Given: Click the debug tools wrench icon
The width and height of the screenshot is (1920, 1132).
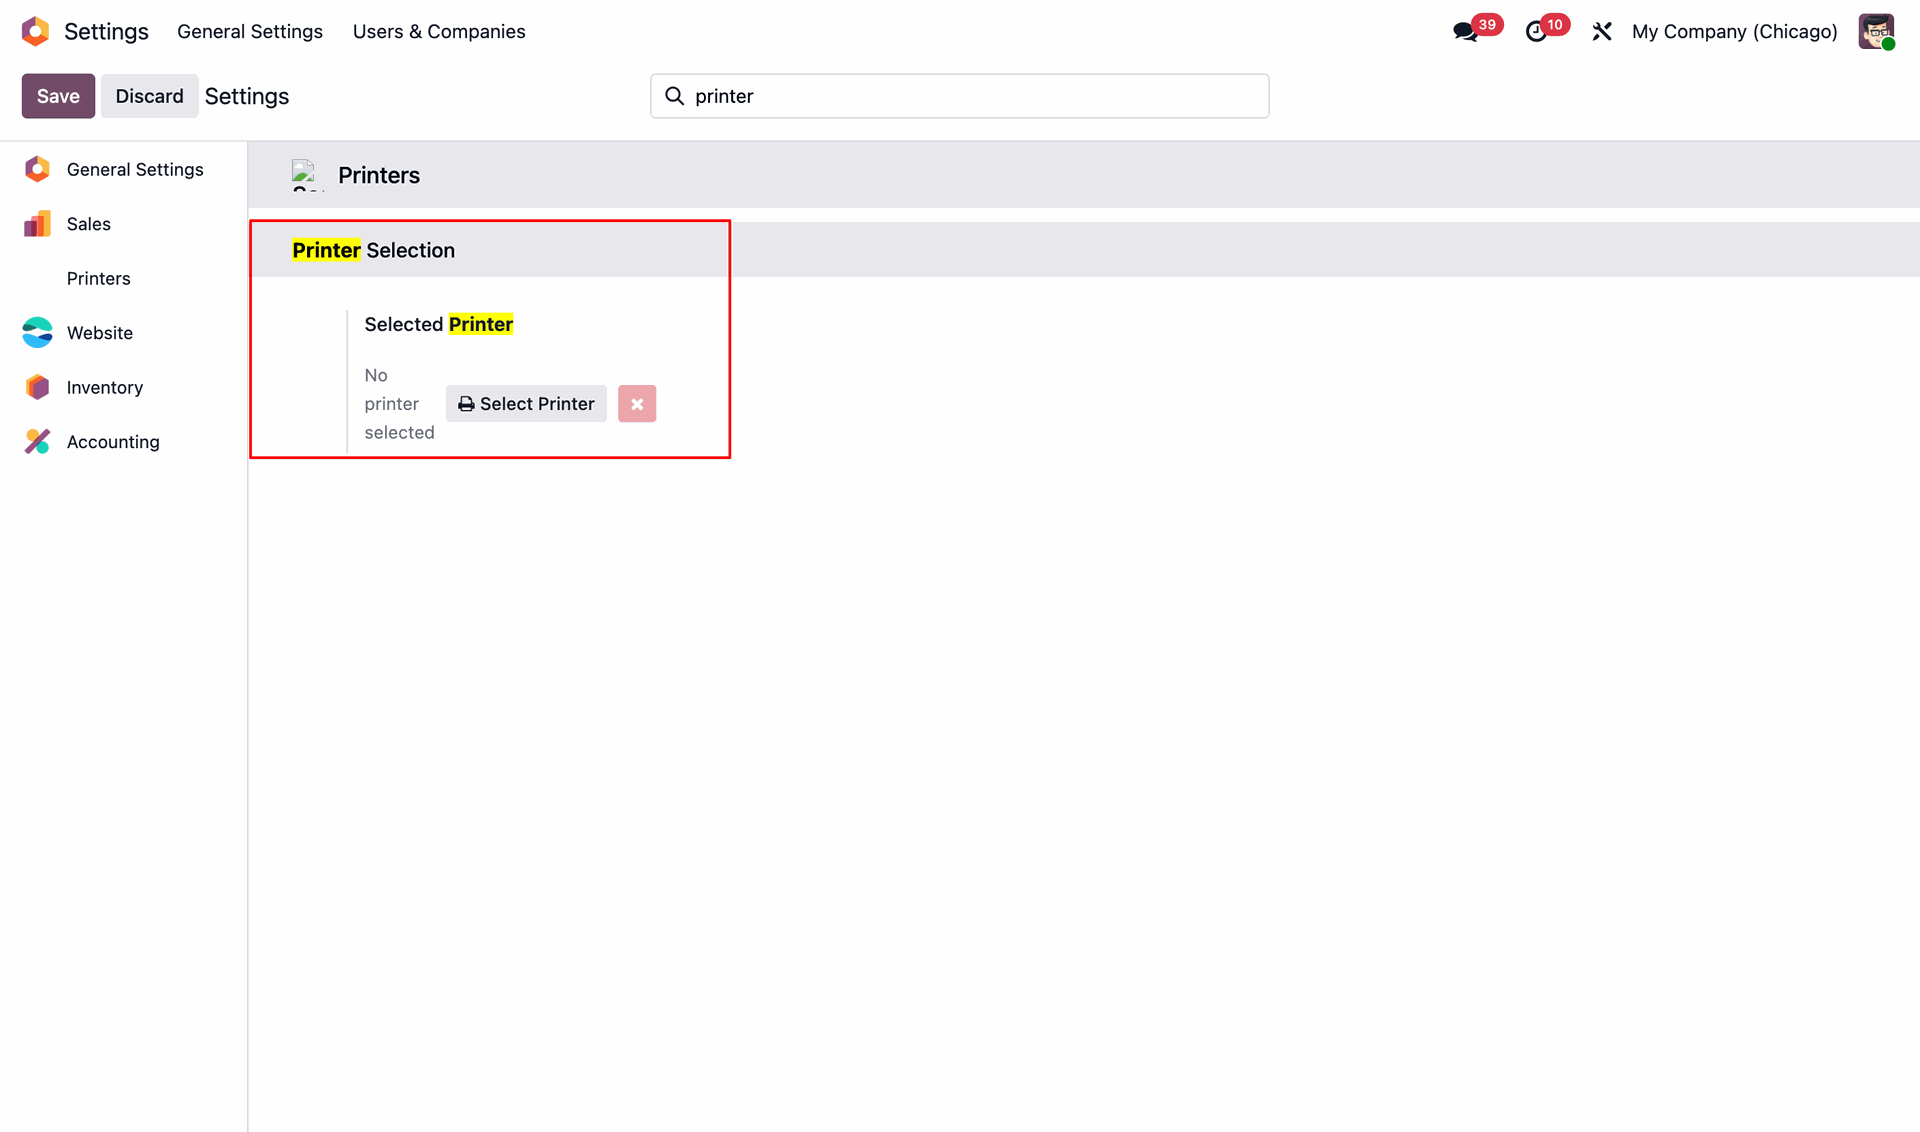Looking at the screenshot, I should (x=1602, y=32).
